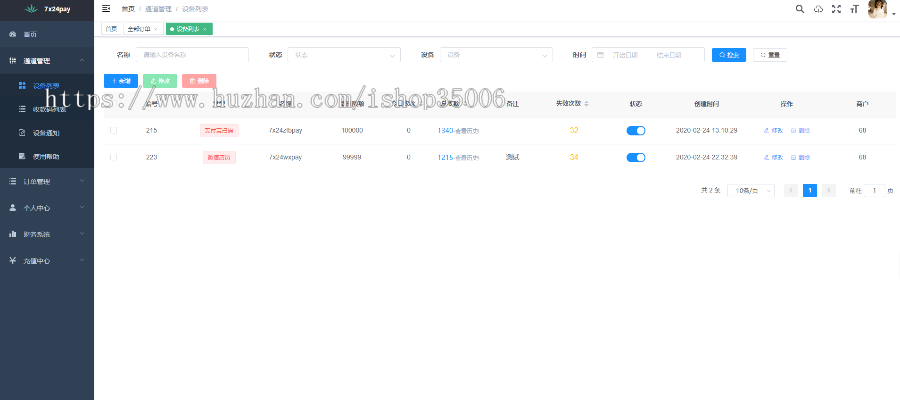Click the user avatar picture
The width and height of the screenshot is (900, 400).
(x=877, y=9)
